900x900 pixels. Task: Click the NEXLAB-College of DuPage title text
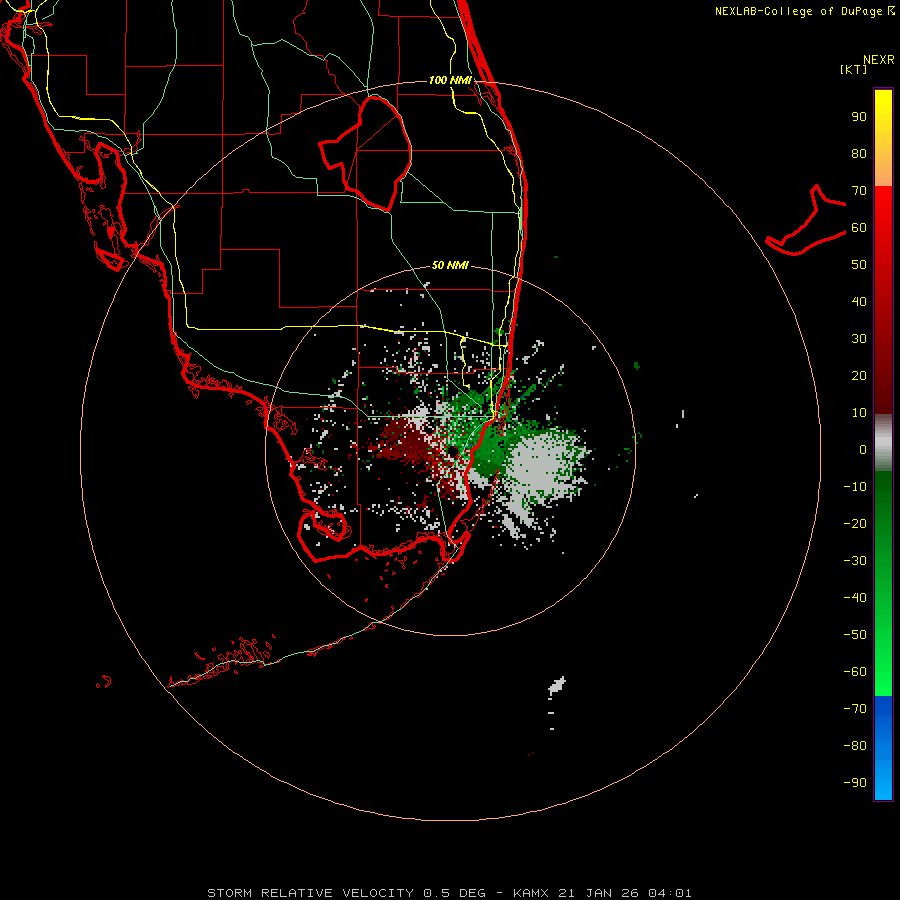pos(799,11)
